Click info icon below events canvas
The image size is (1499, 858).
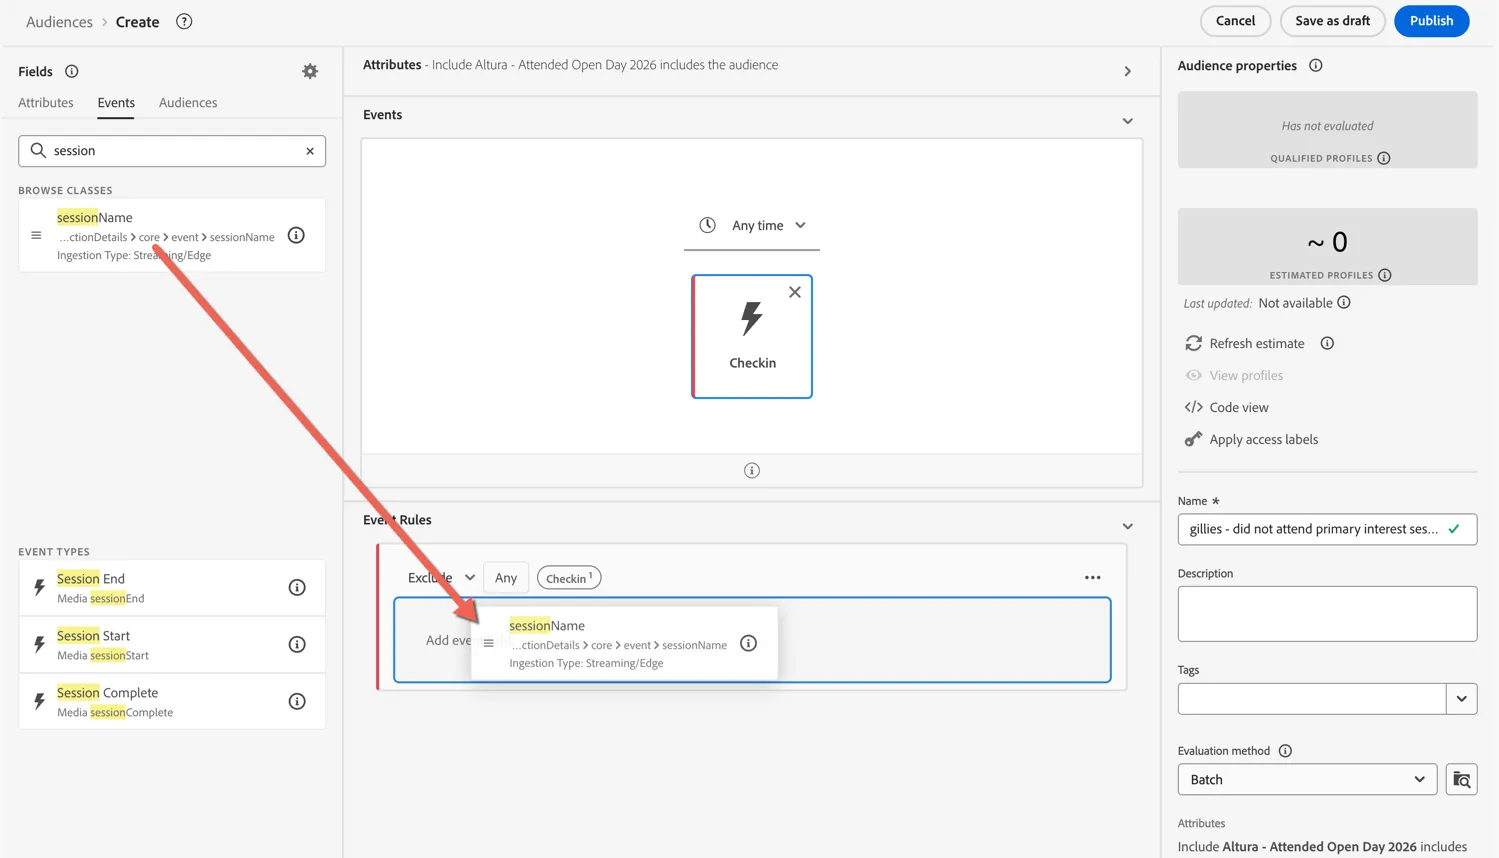(x=752, y=470)
